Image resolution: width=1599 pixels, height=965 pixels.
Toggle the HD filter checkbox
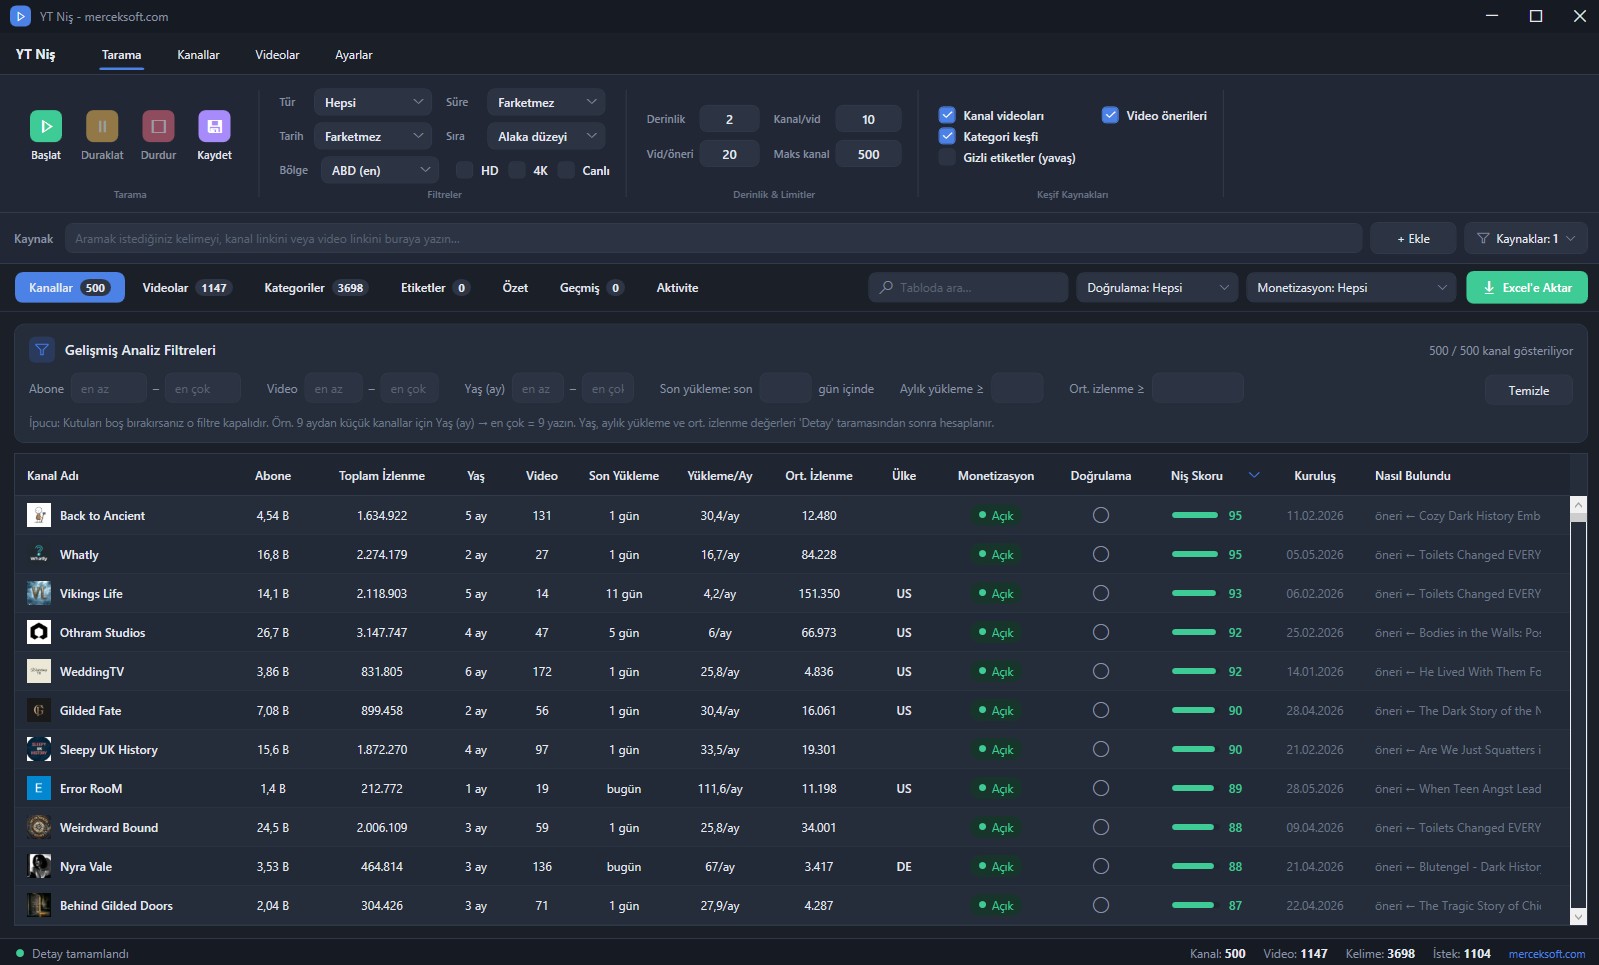[464, 170]
